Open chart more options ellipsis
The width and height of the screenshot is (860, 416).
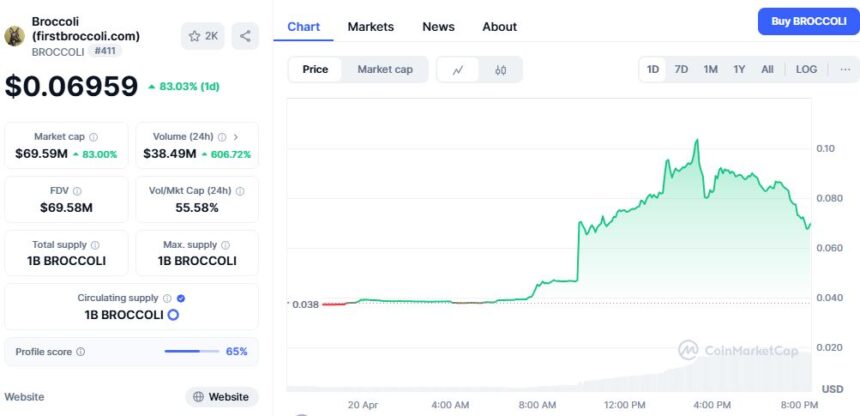(845, 70)
